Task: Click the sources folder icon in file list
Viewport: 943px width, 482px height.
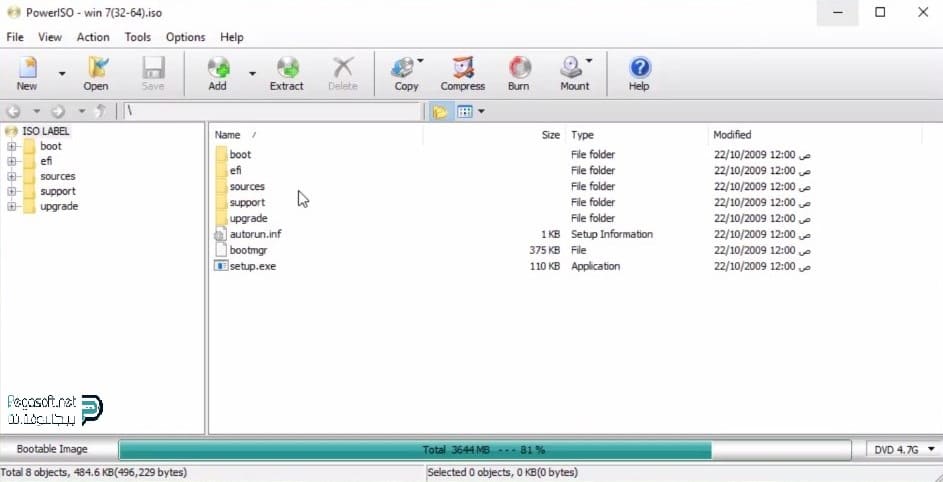Action: pos(221,187)
